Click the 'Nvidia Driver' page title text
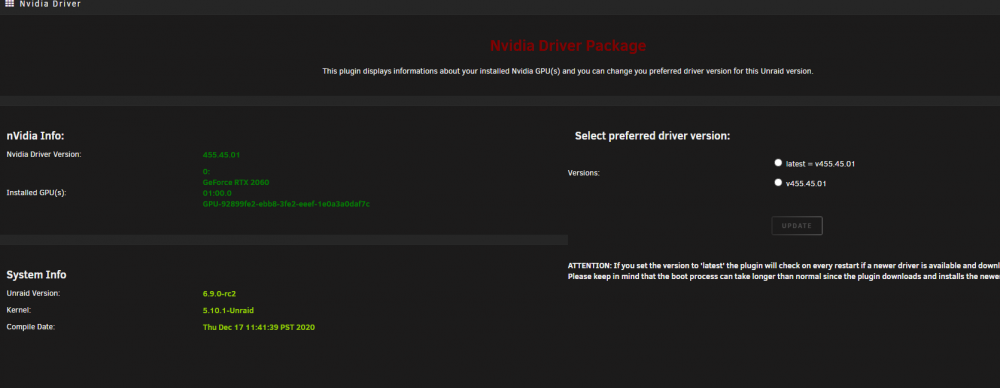Screen dimensions: 1000x388 pyautogui.click(x=50, y=4)
